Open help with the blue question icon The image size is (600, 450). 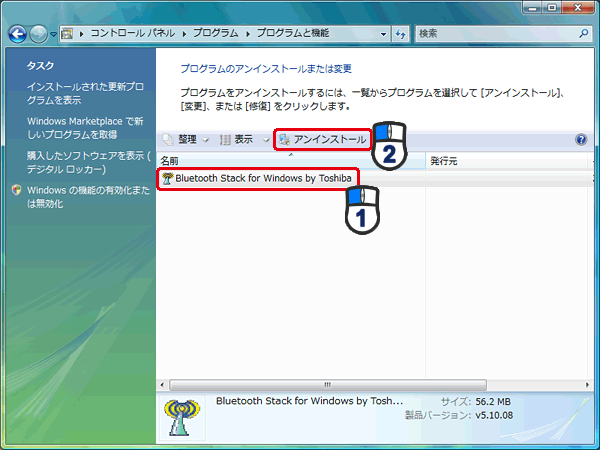point(581,139)
